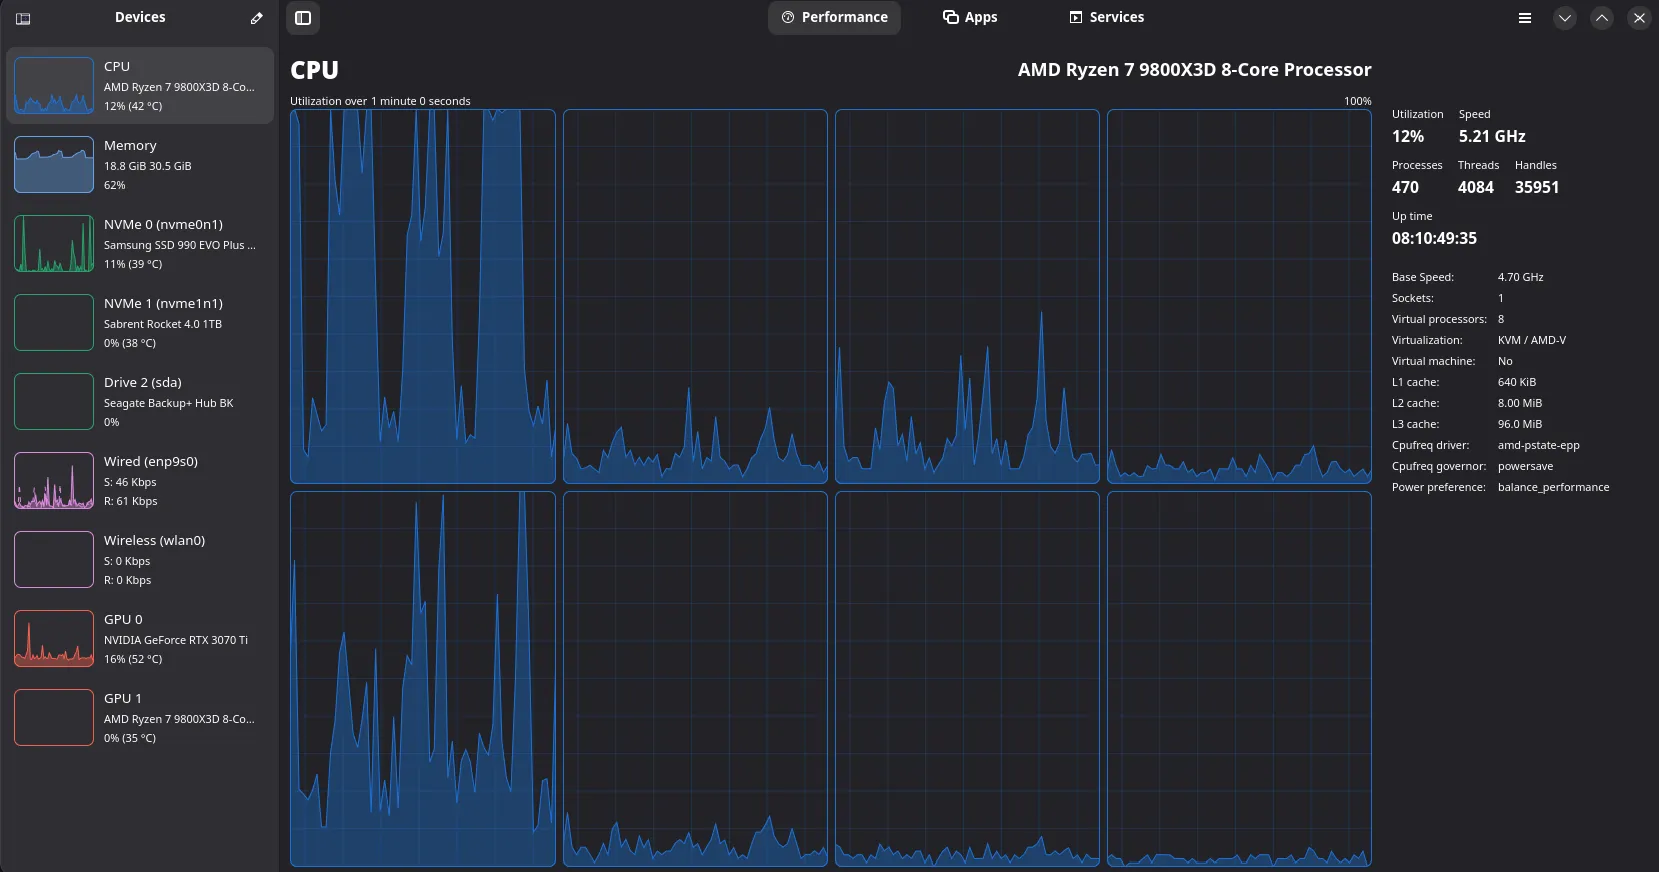Select Drive 2 (sda) Seagate entry
The height and width of the screenshot is (872, 1659).
140,402
